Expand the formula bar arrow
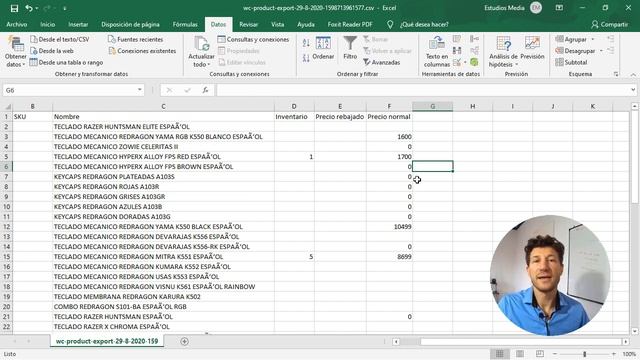This screenshot has width=640, height=360. [633, 90]
